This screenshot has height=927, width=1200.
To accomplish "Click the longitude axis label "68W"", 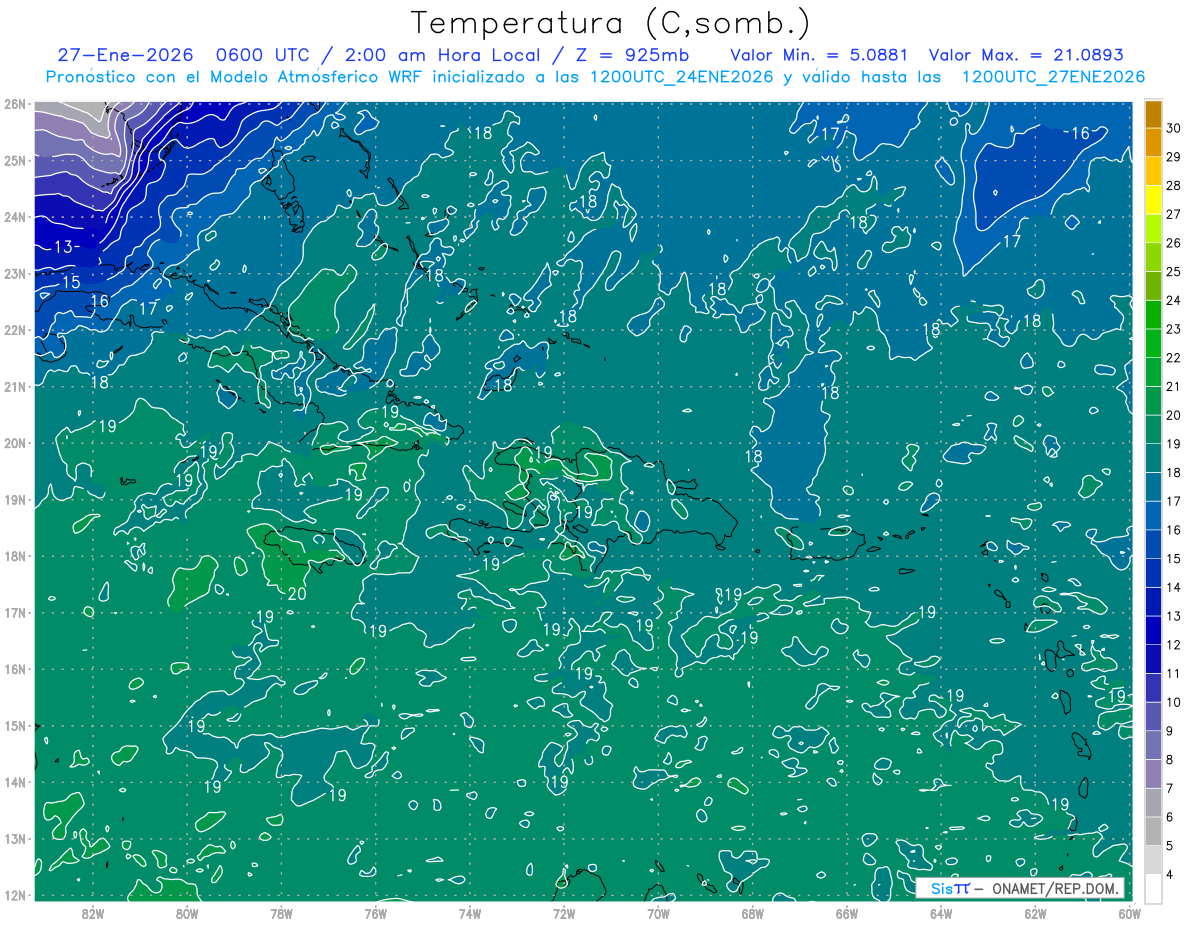I will pos(753,913).
